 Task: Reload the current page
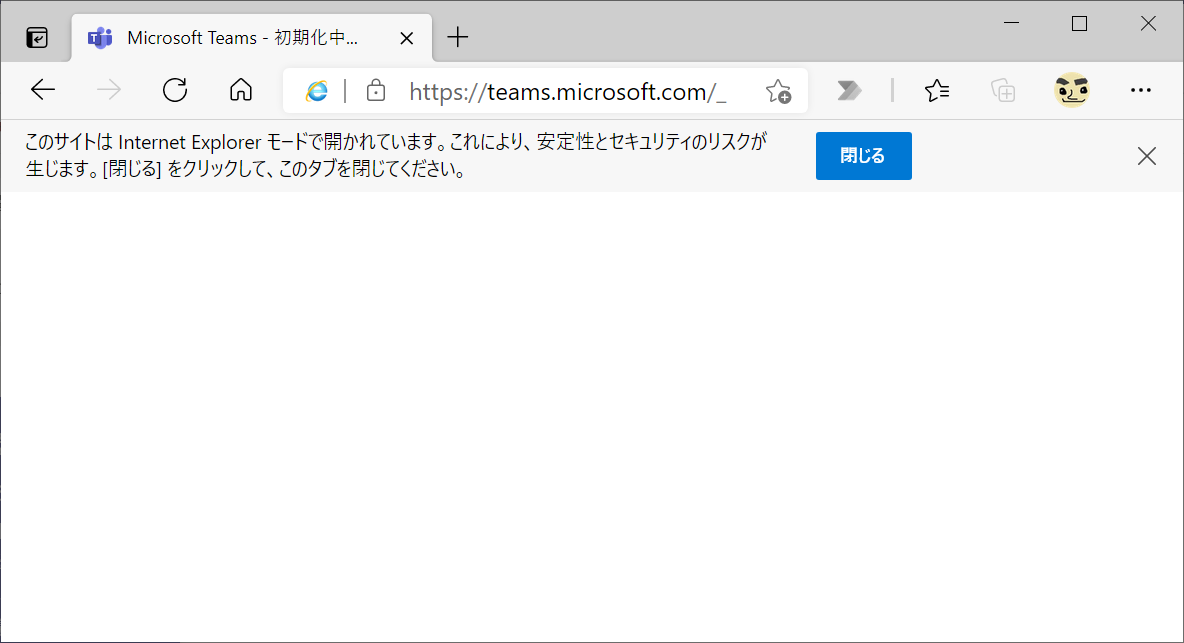[175, 91]
